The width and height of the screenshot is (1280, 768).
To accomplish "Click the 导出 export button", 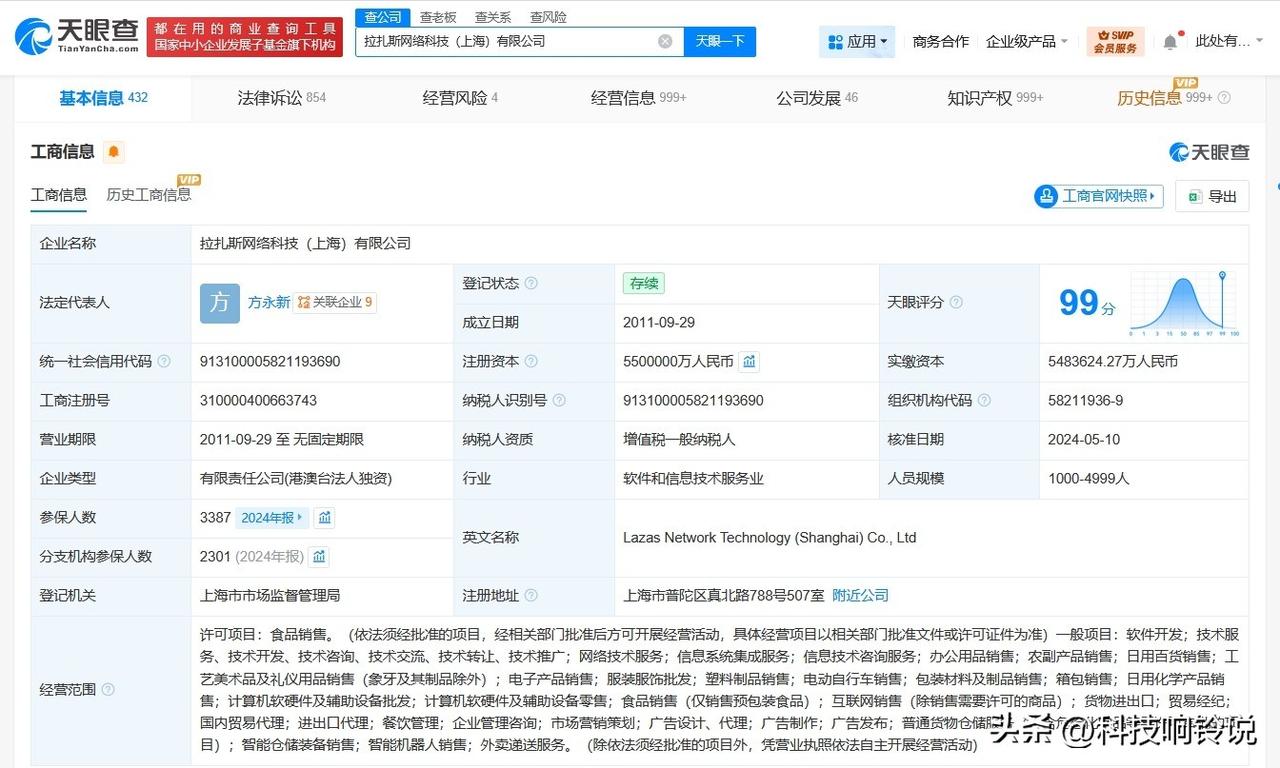I will click(x=1212, y=196).
